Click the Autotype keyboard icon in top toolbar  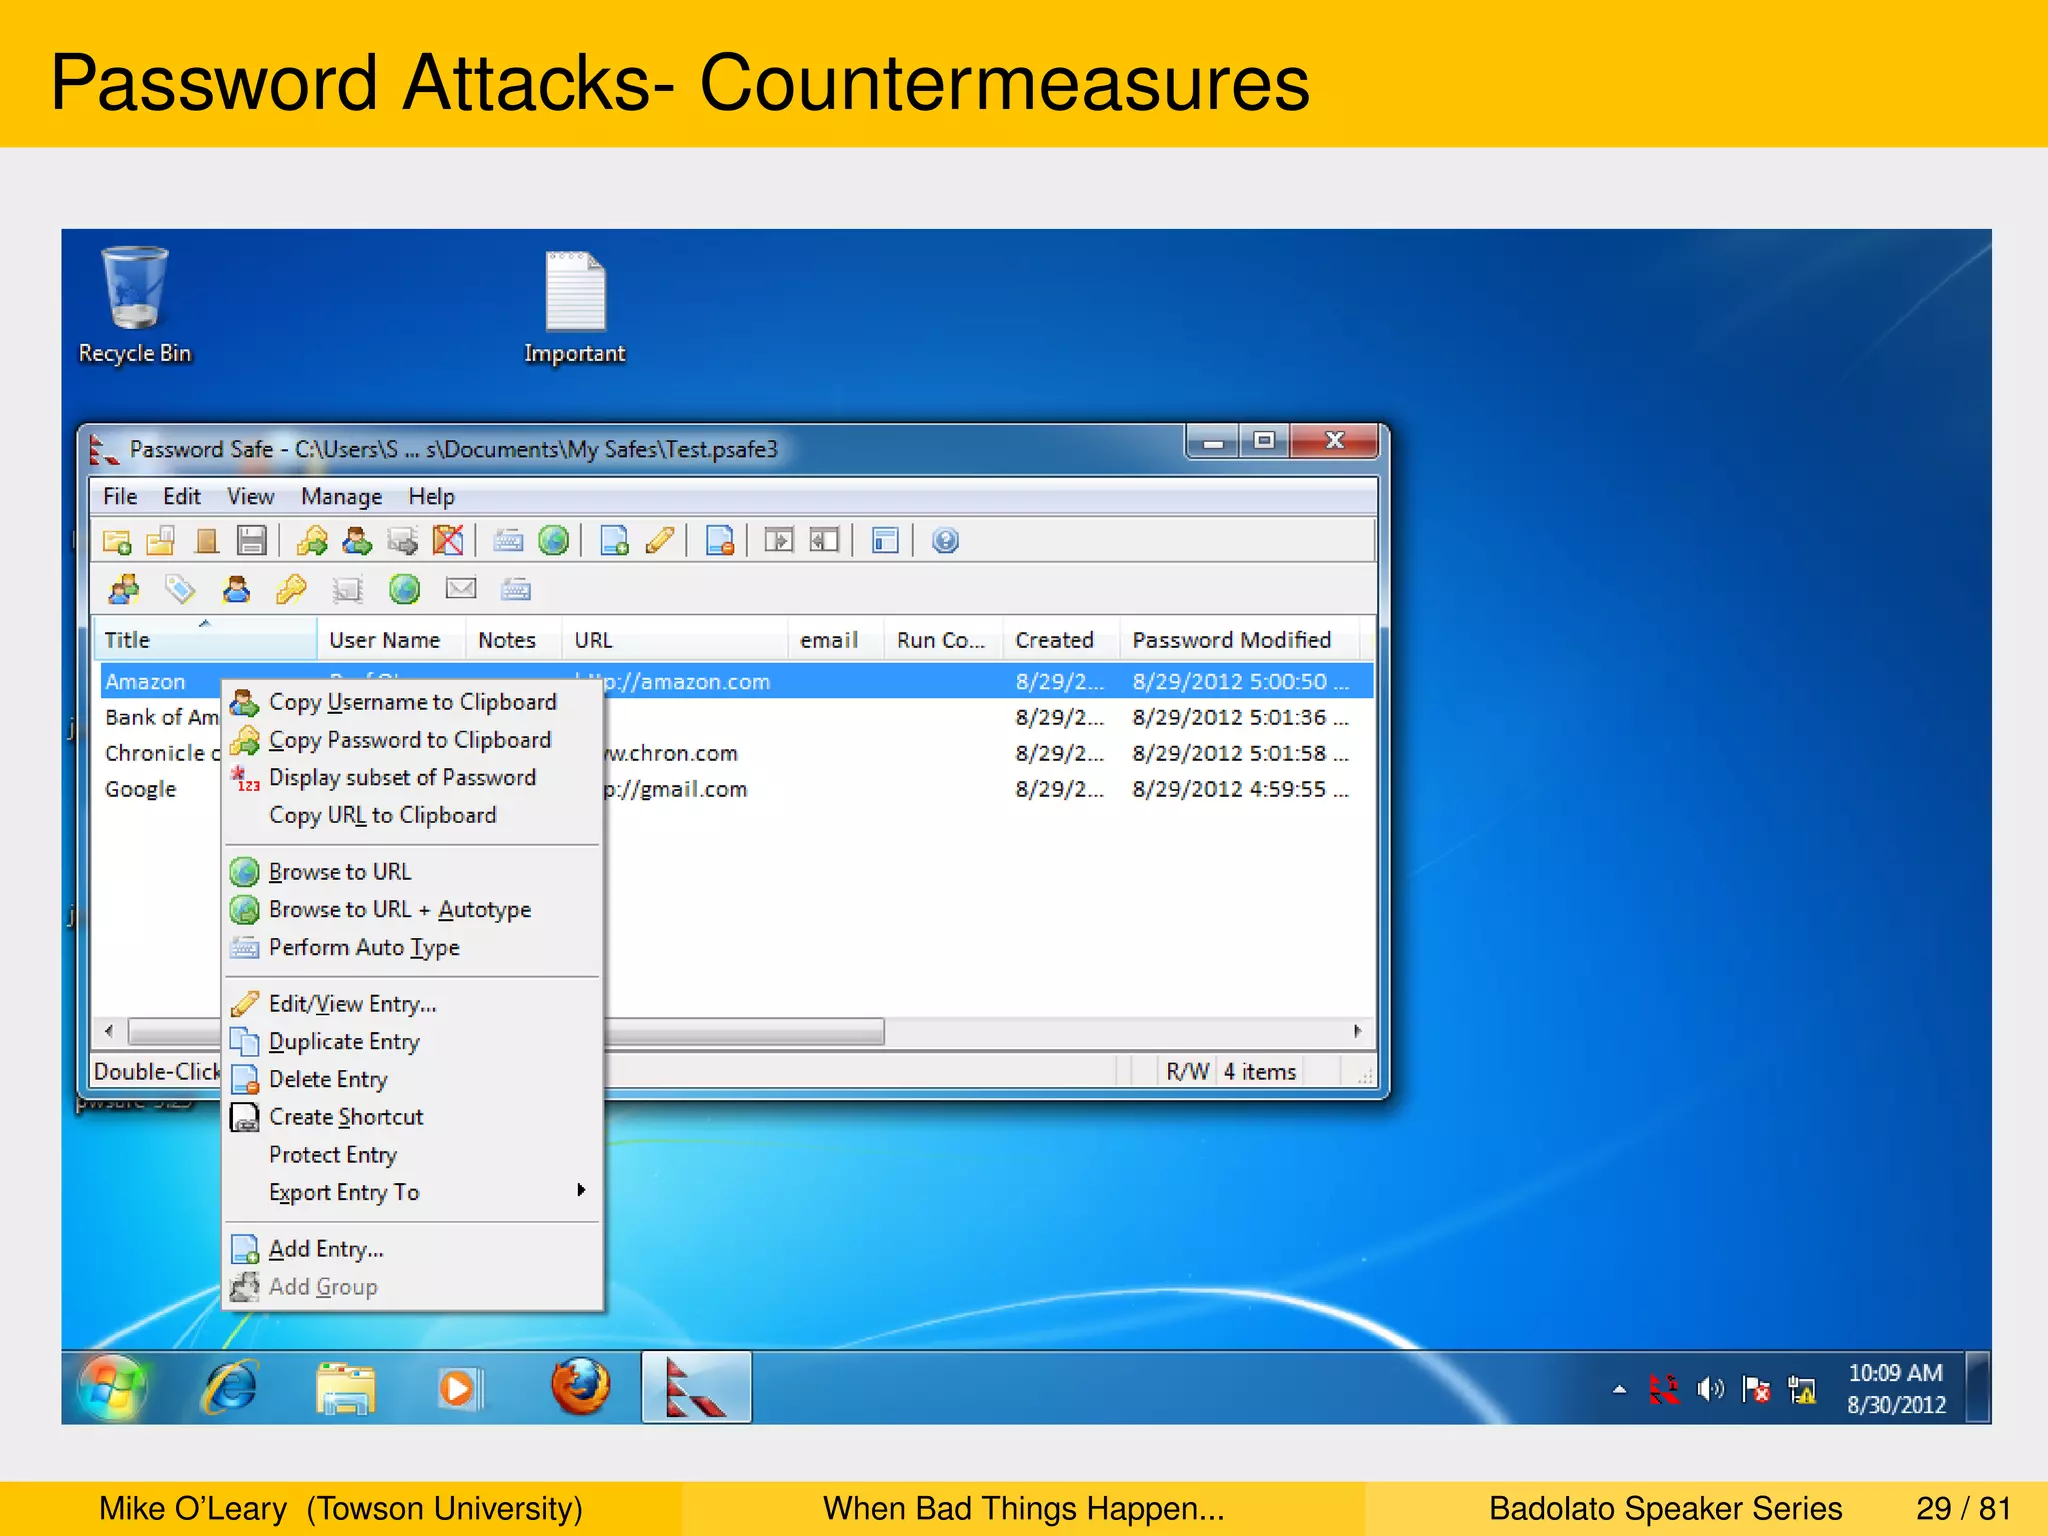508,541
